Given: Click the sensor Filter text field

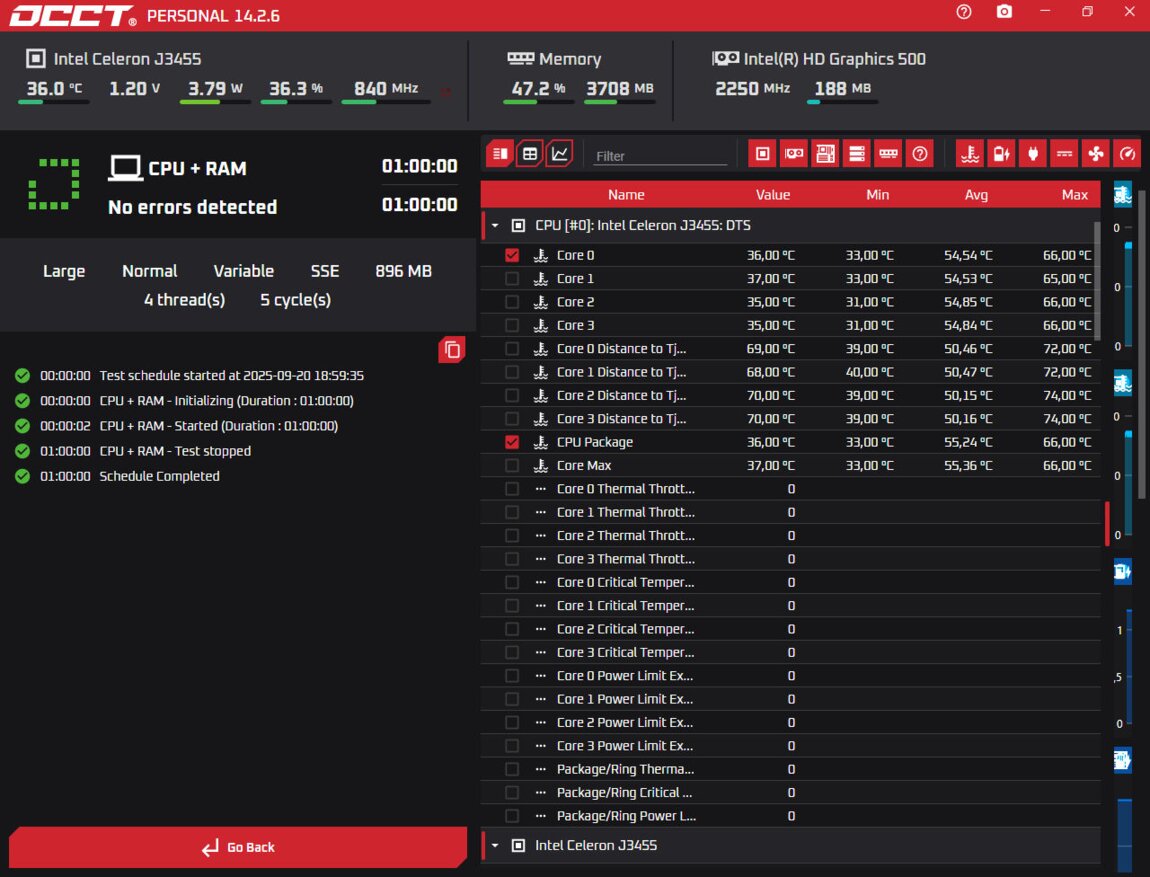Looking at the screenshot, I should (660, 156).
